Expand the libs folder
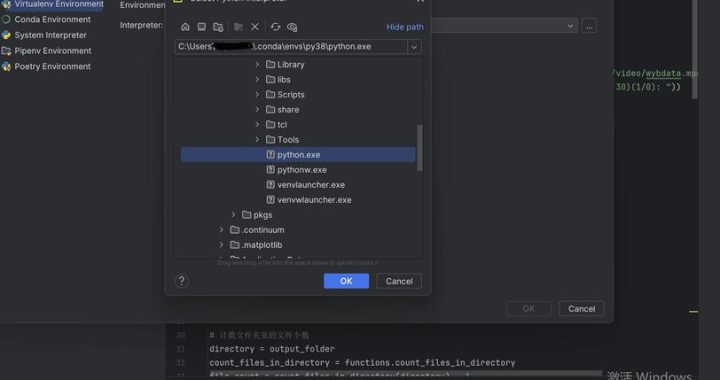This screenshot has height=380, width=720. coord(257,80)
